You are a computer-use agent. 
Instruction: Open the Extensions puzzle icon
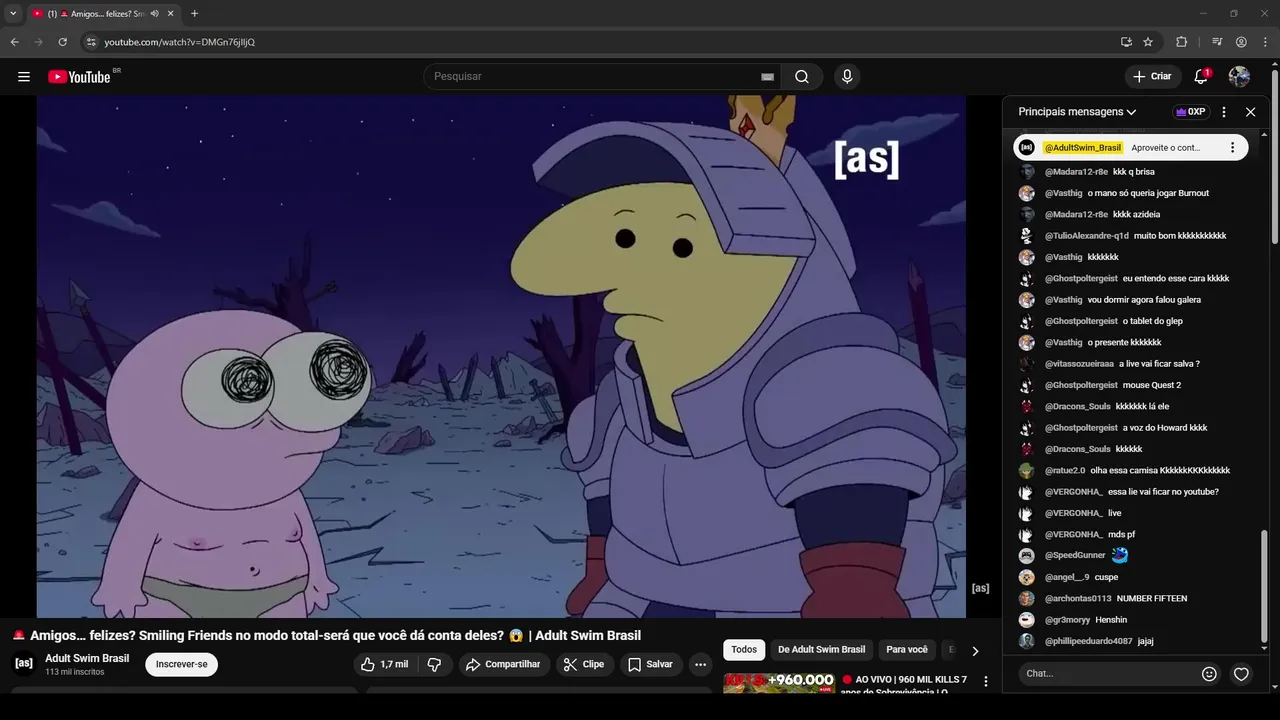pyautogui.click(x=1181, y=42)
